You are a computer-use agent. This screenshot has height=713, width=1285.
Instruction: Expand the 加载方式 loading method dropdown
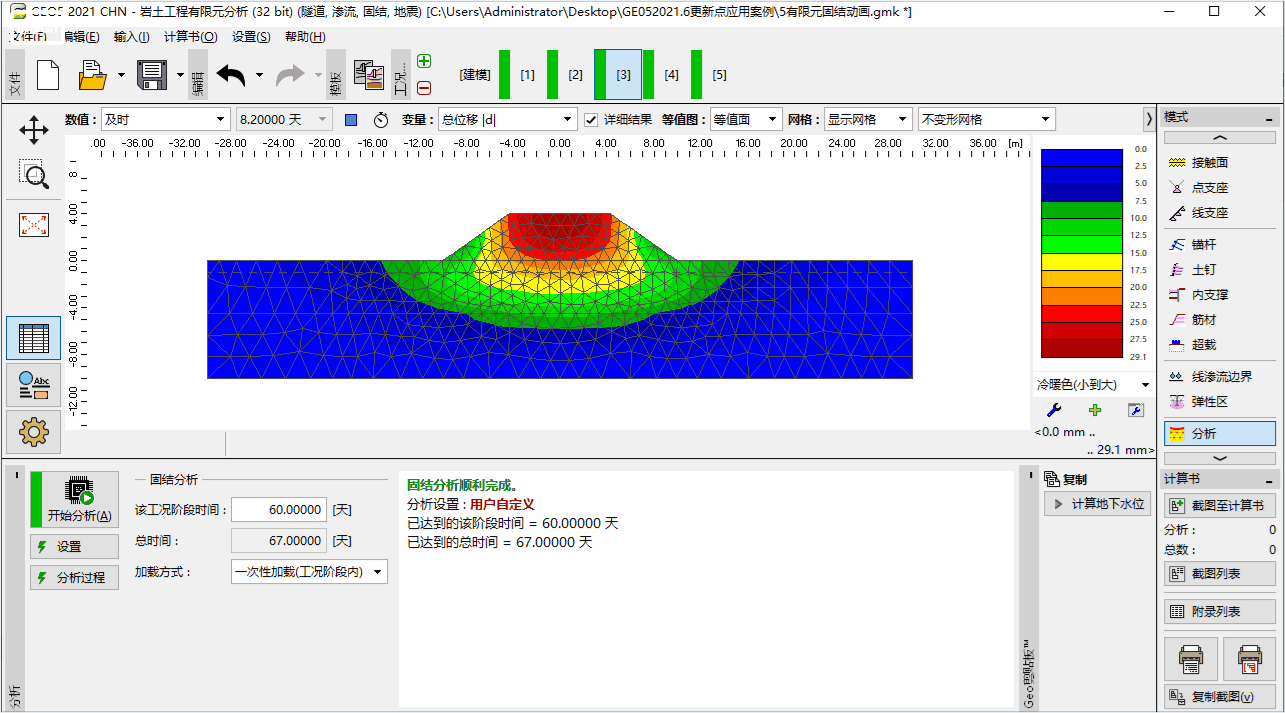[309, 572]
